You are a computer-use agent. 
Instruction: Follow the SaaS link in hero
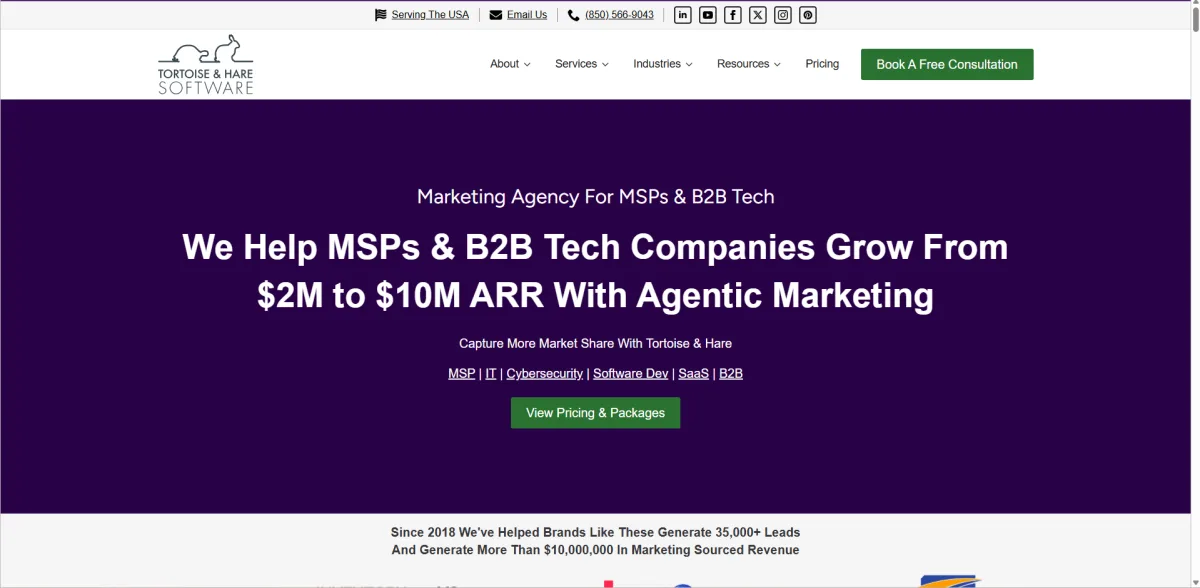(x=693, y=374)
